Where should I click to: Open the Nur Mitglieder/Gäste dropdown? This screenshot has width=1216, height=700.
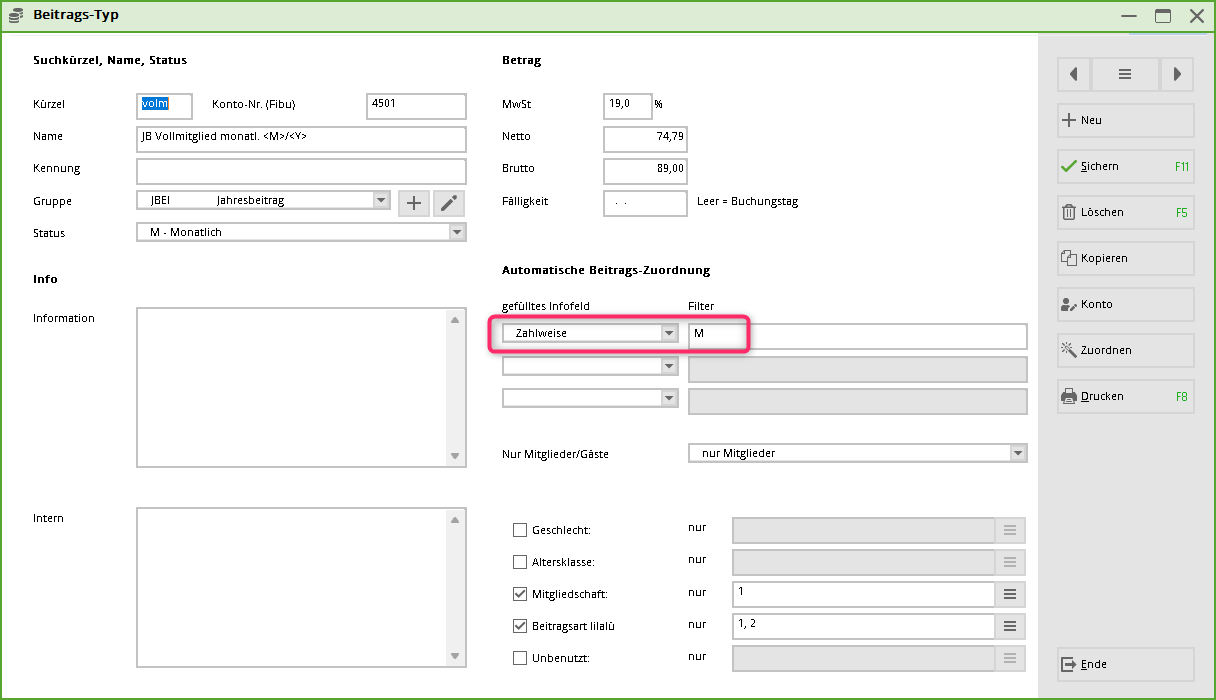click(1017, 453)
